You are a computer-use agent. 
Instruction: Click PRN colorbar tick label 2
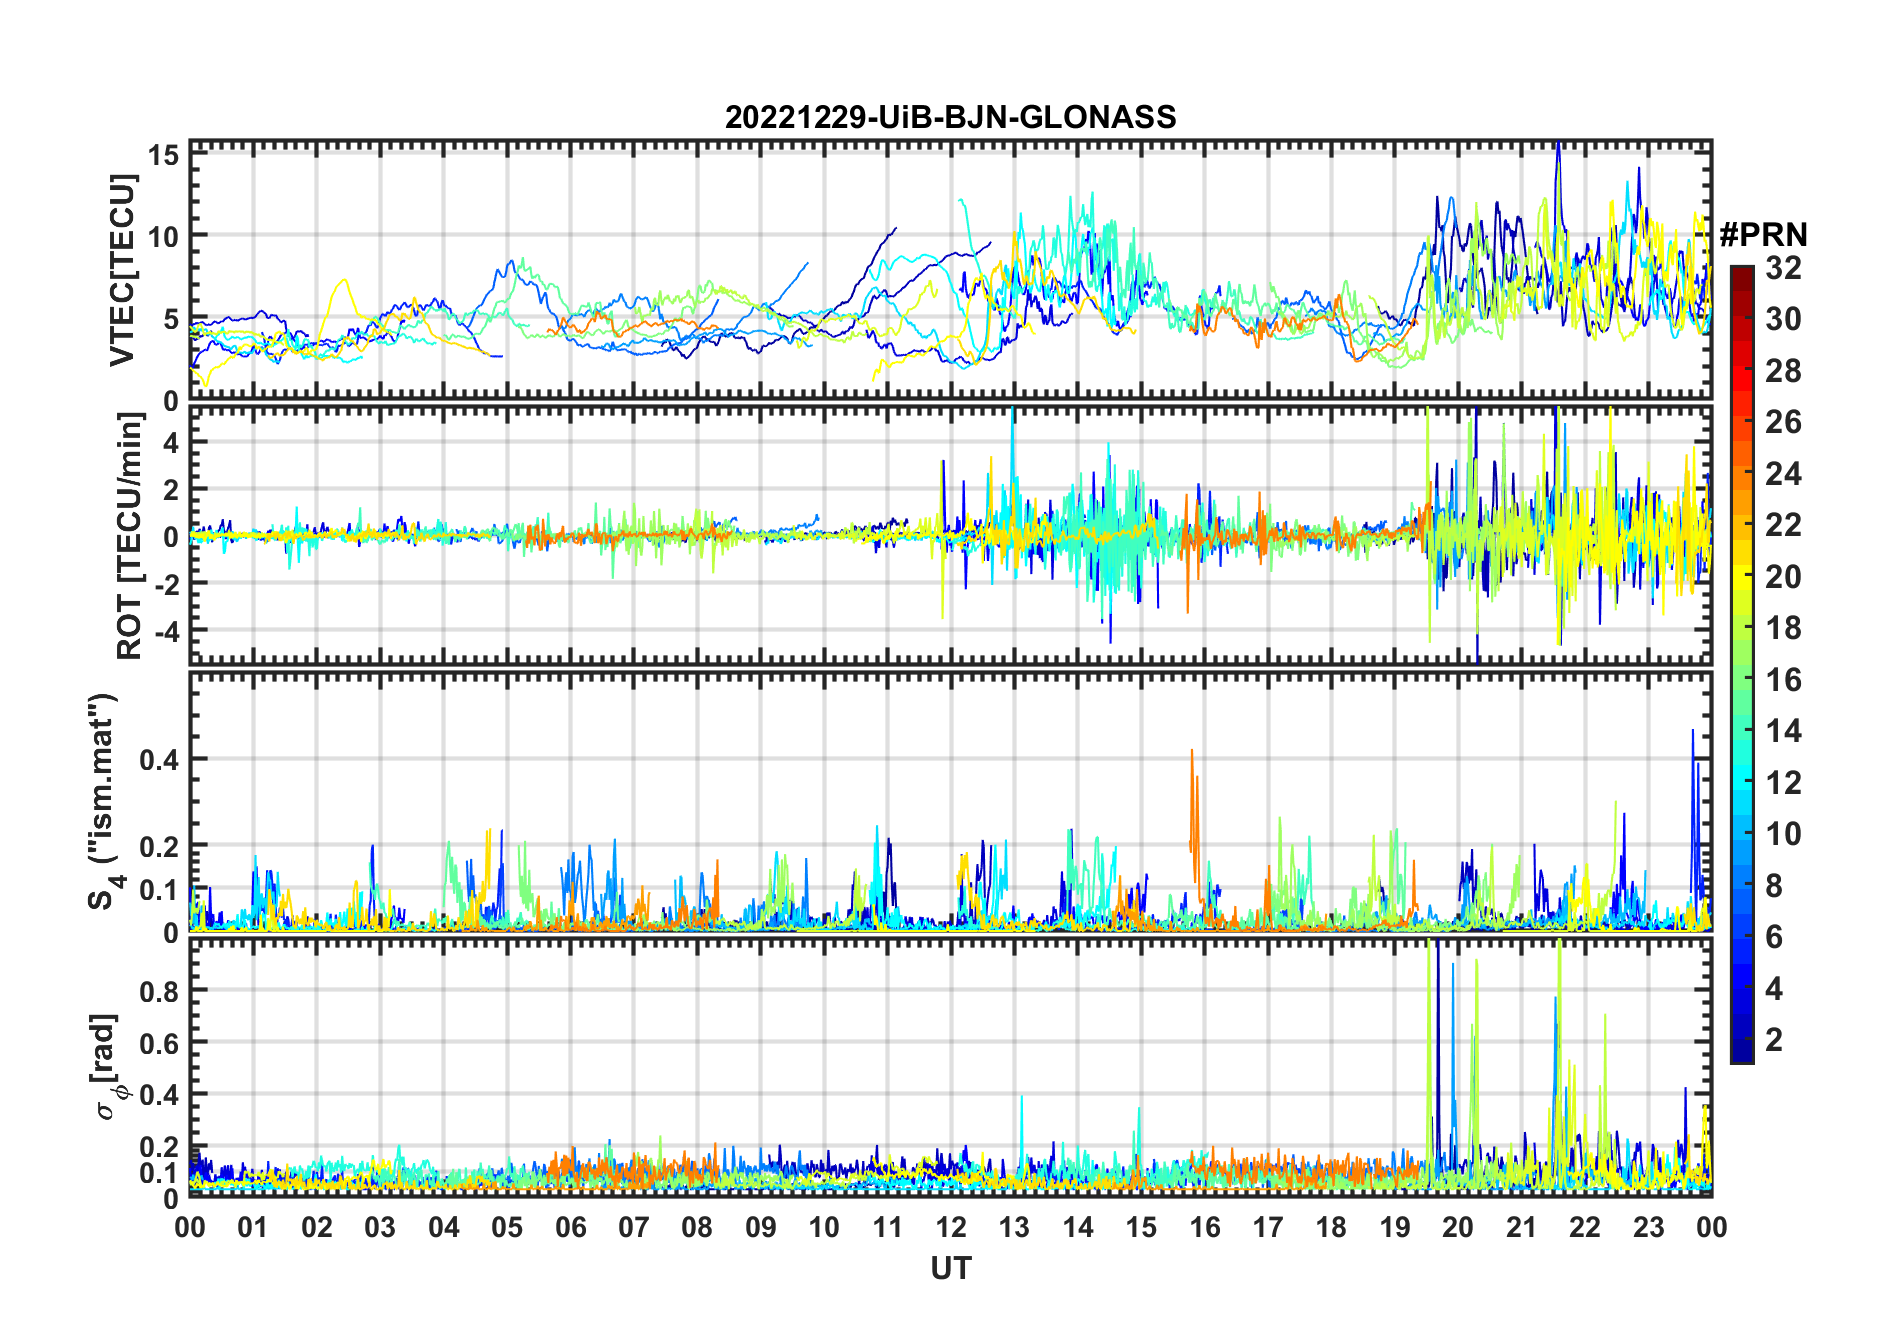1774,1040
